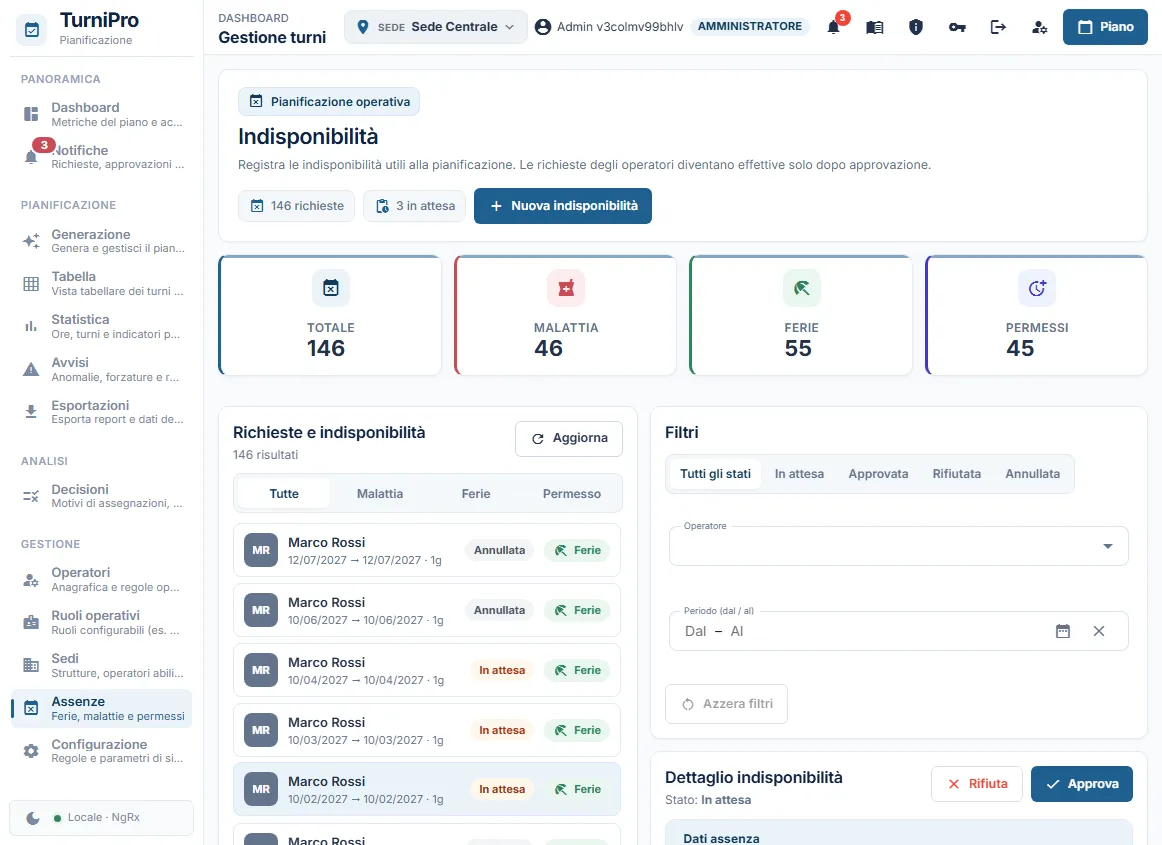Click the Permessi card clock icon

pos(1037,288)
